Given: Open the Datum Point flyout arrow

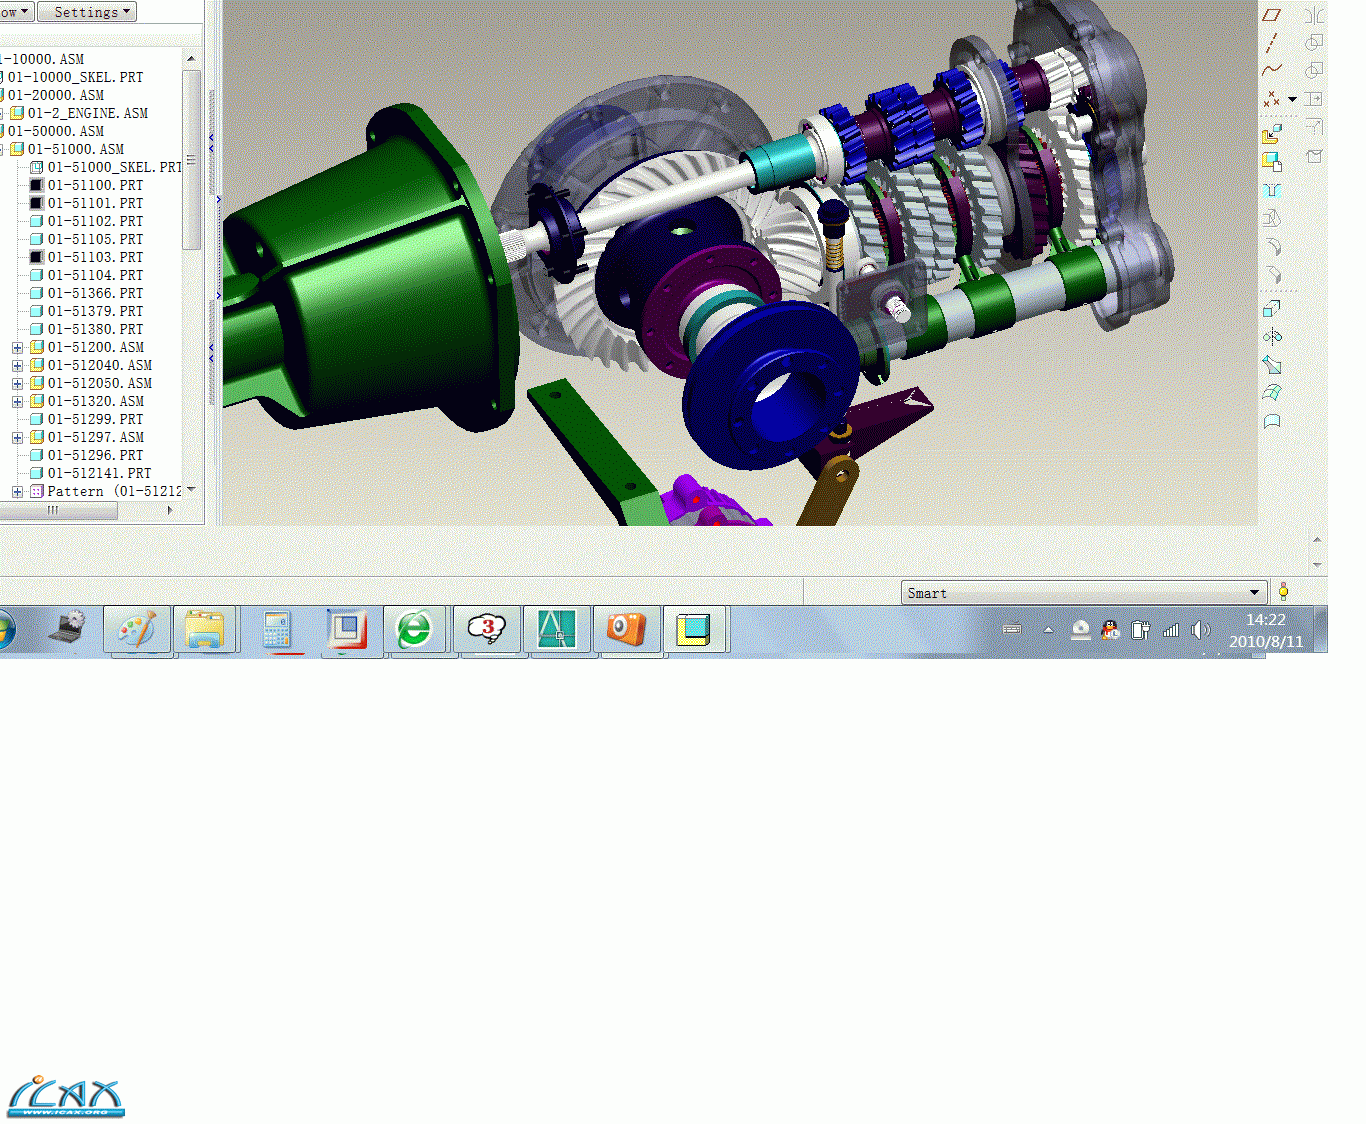Looking at the screenshot, I should coord(1292,99).
